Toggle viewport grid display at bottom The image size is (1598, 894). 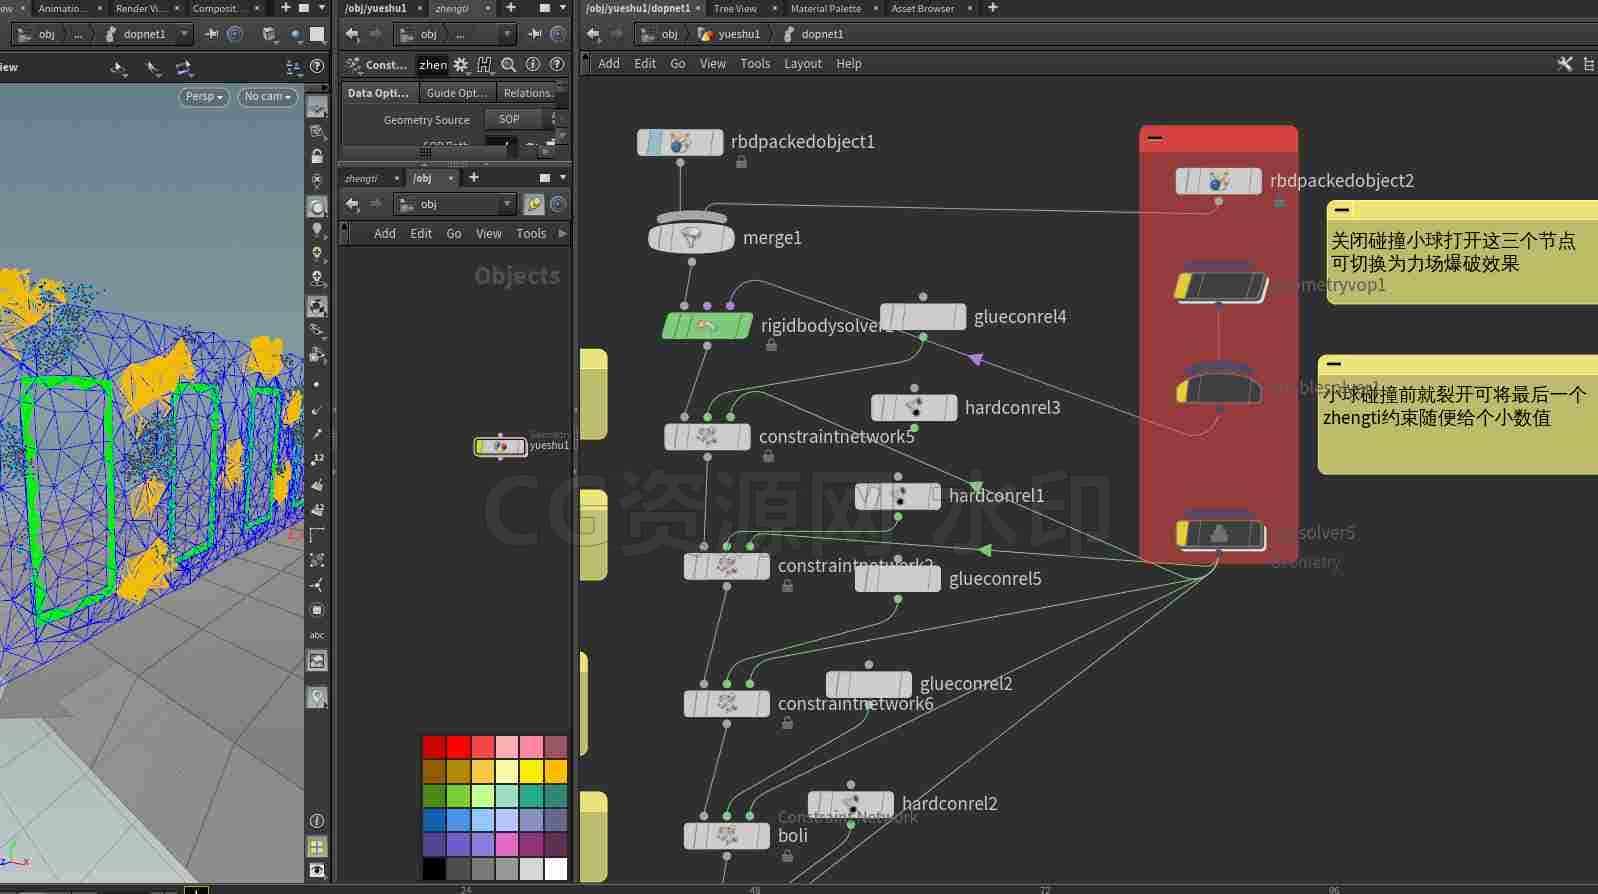tap(317, 847)
